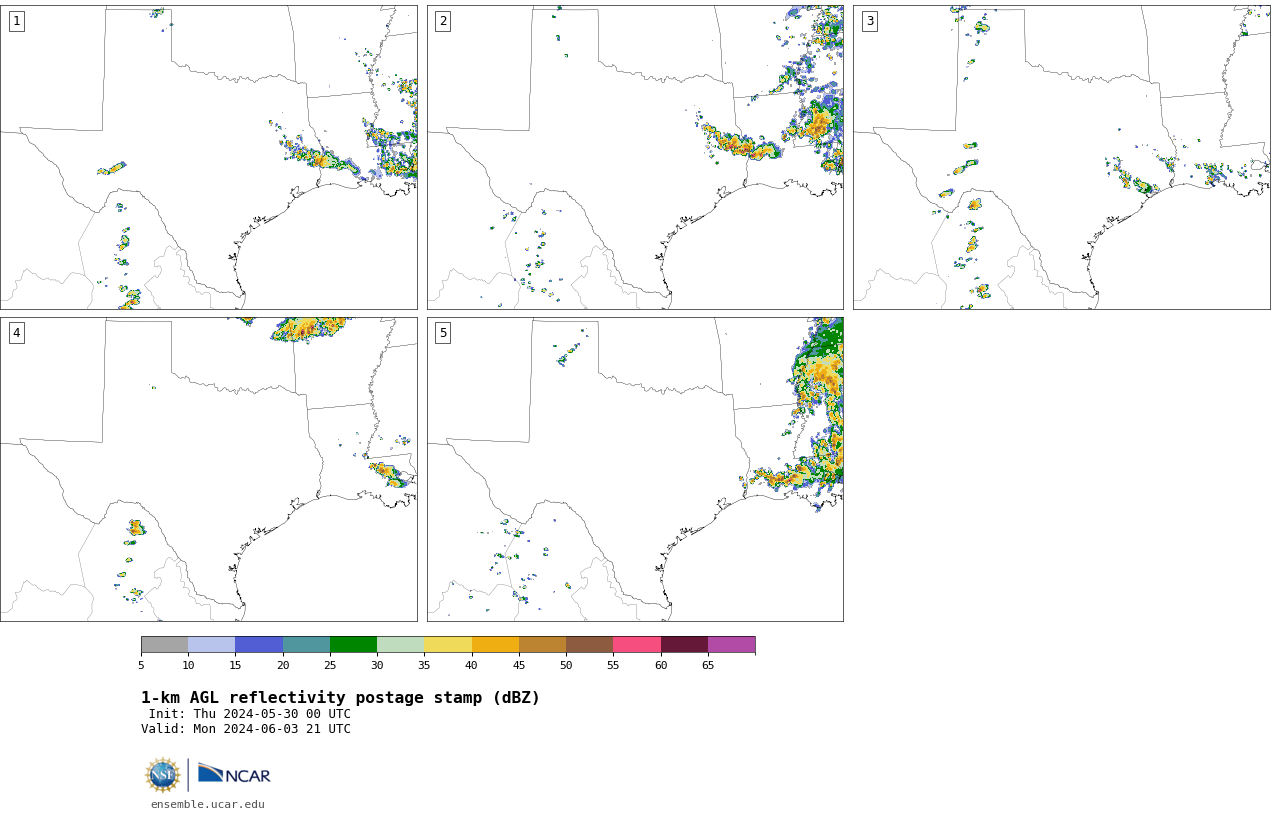Click the pink 55-60 dBZ swatch
Viewport: 1280px width, 815px height.
click(637, 644)
